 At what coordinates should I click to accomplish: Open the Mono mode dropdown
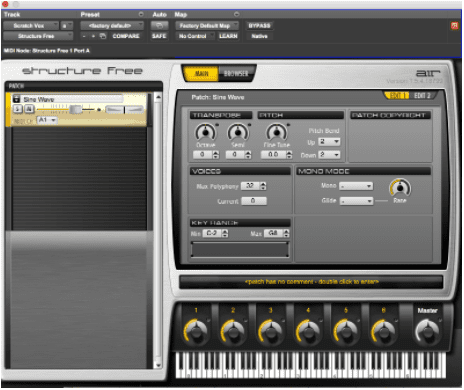pyautogui.click(x=356, y=186)
